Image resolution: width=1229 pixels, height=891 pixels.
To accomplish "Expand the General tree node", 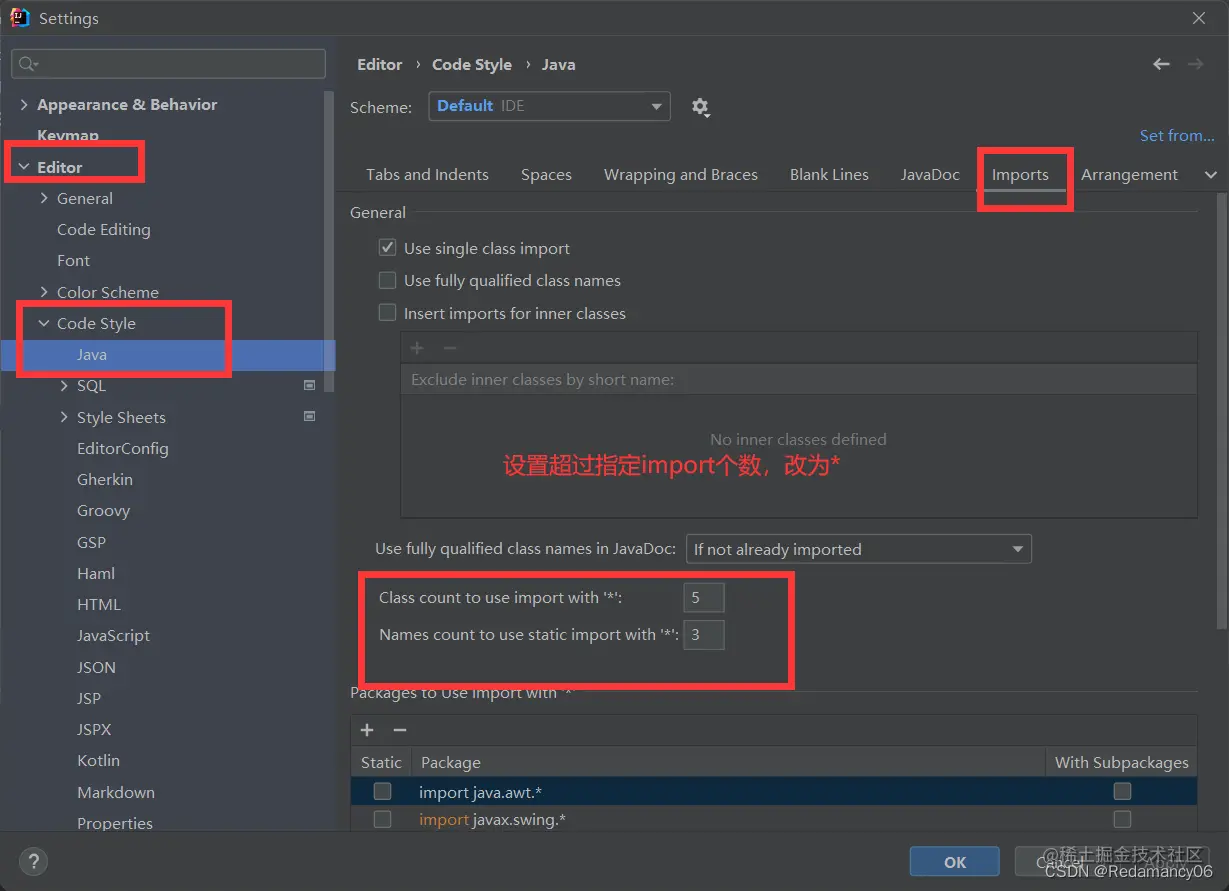I will [44, 198].
